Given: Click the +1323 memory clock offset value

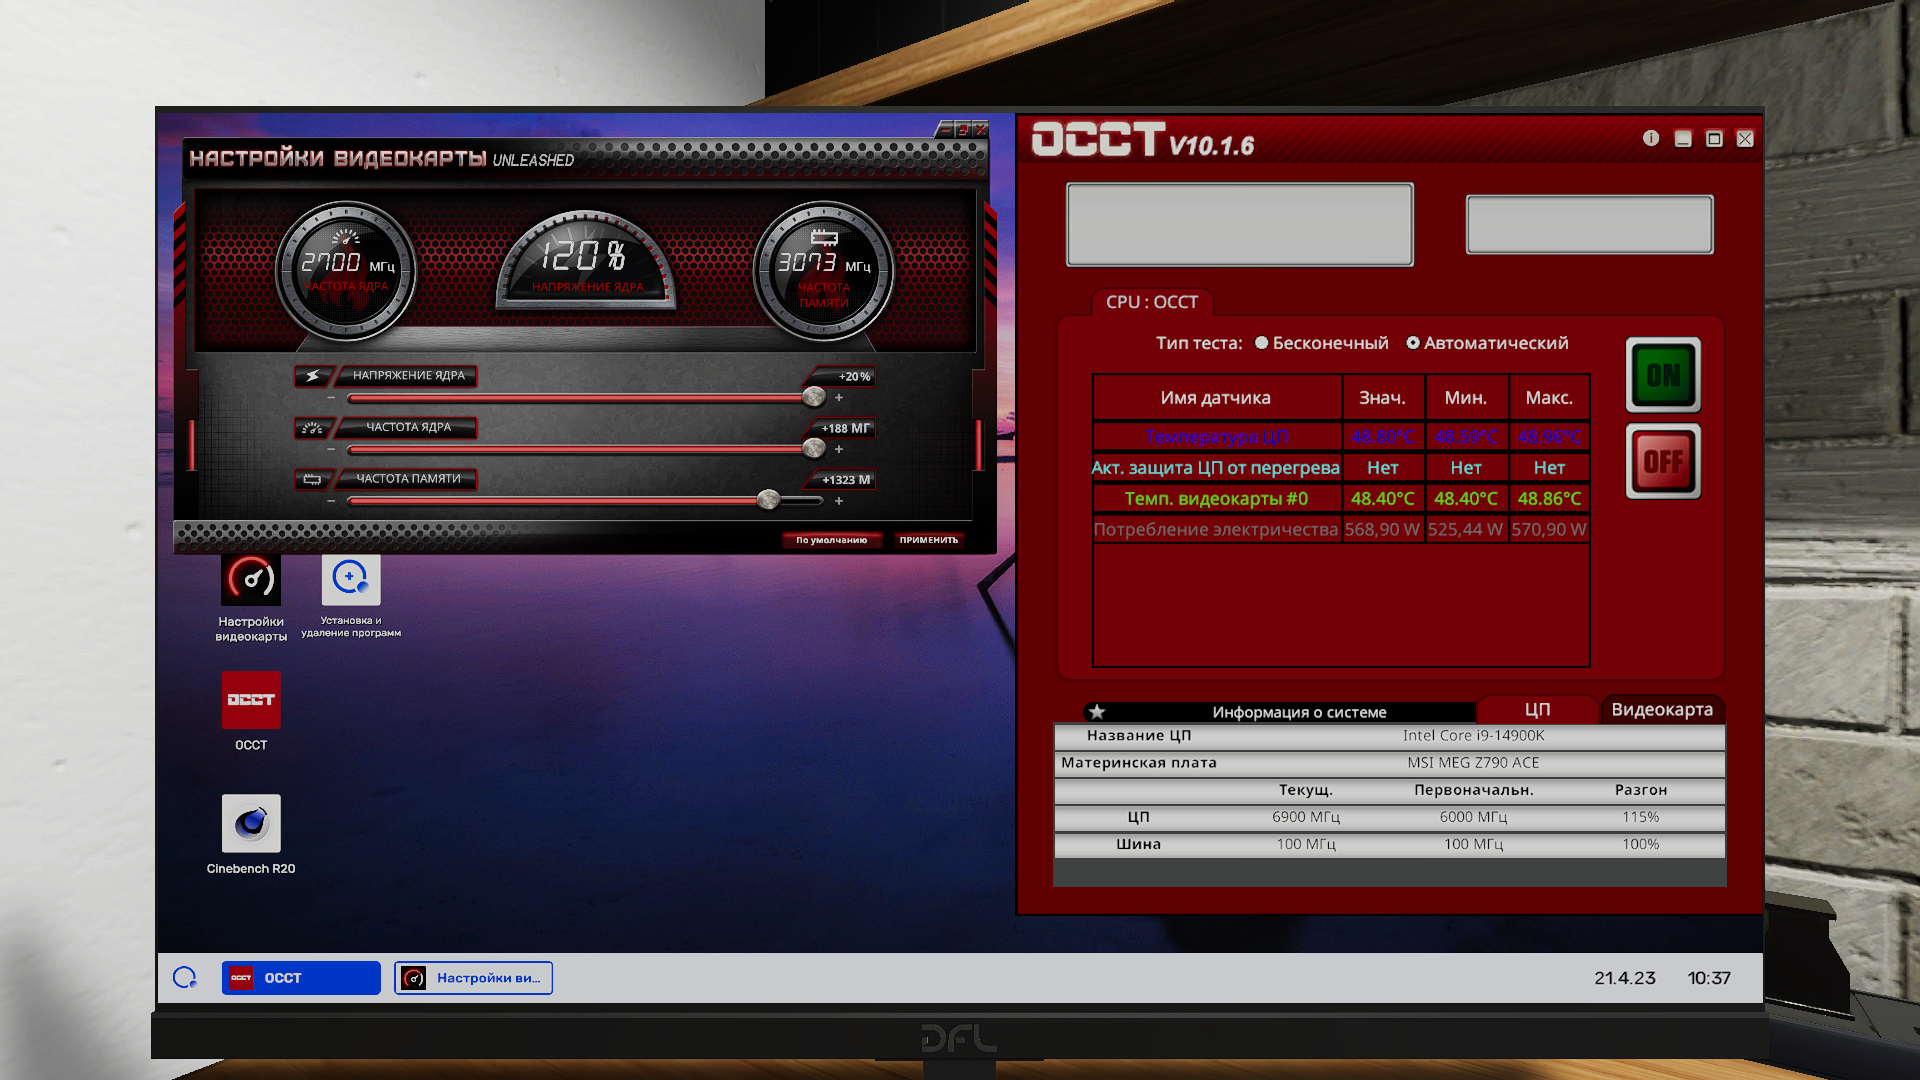Looking at the screenshot, I should (x=846, y=480).
